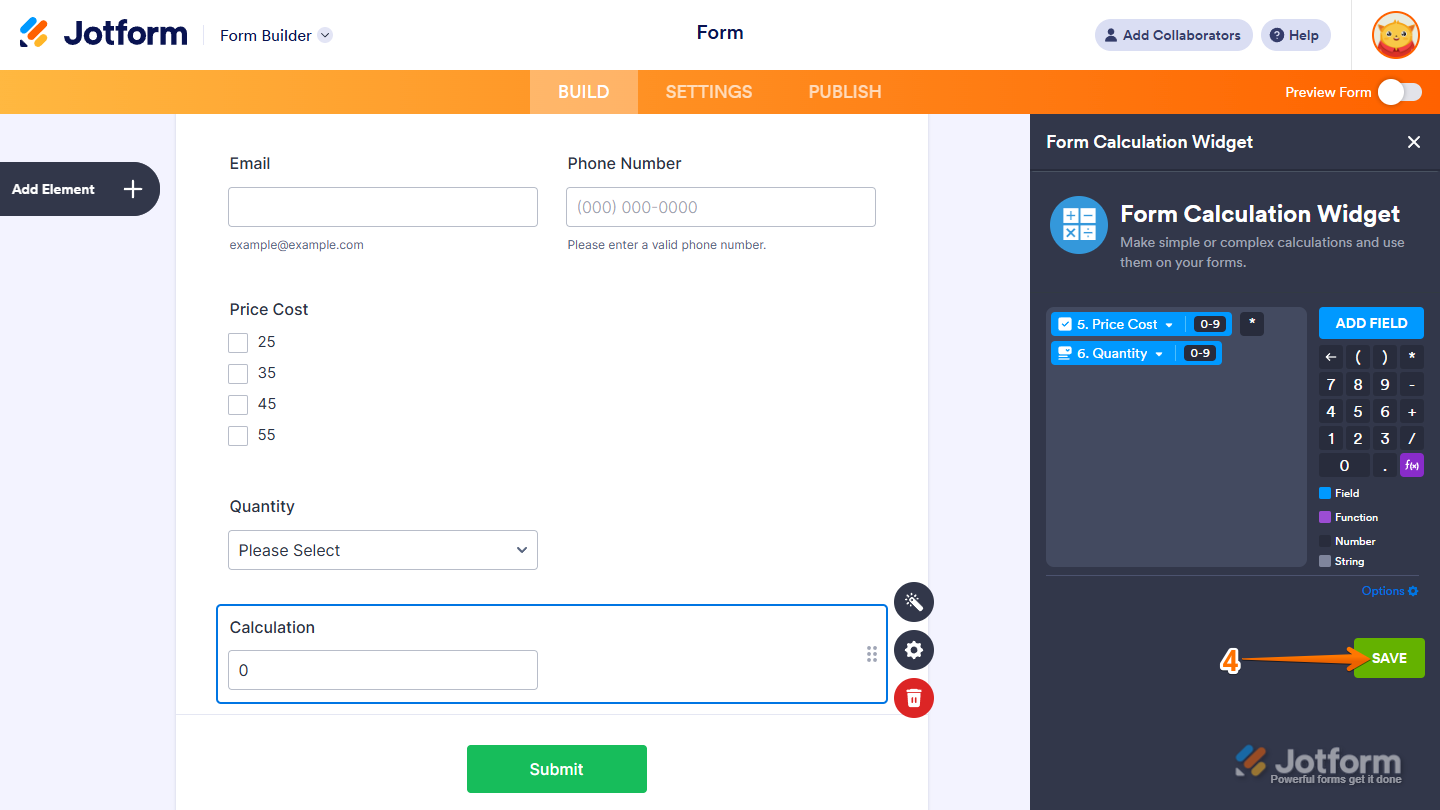Screen dimensions: 1440x810
Task: Select the blue Field color swatch in the legend
Action: pos(1324,492)
